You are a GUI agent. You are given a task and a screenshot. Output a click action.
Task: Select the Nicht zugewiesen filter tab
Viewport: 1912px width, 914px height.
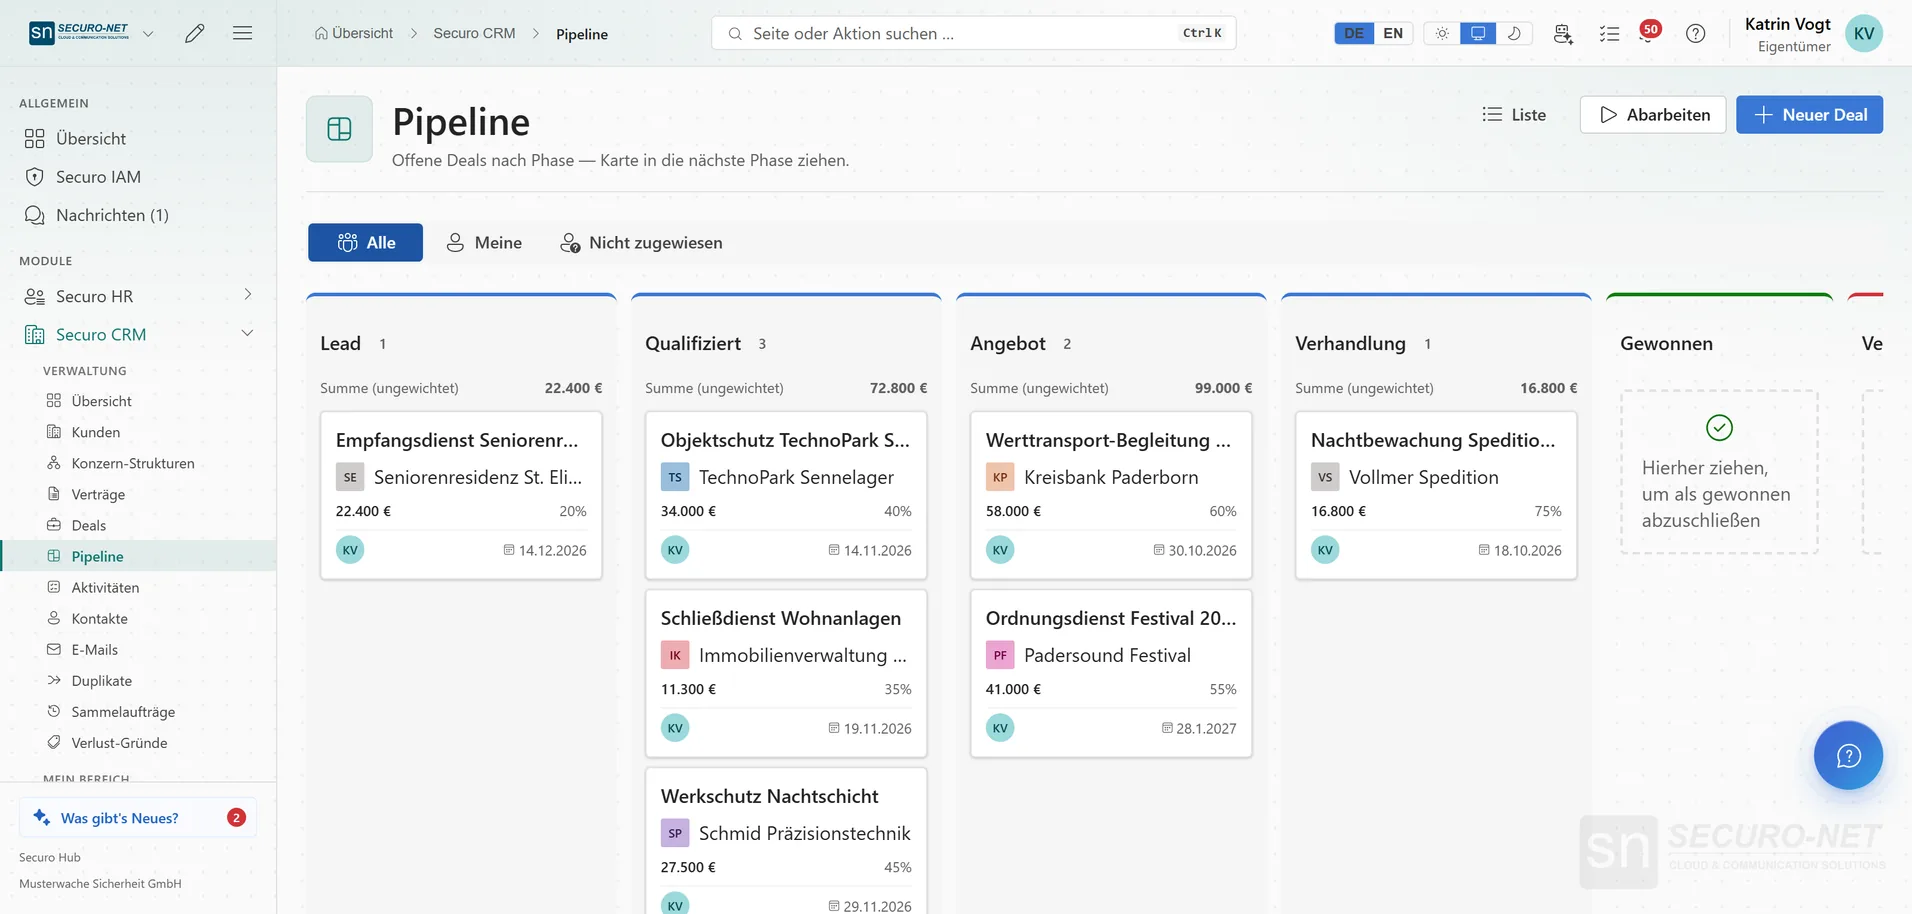tap(641, 243)
